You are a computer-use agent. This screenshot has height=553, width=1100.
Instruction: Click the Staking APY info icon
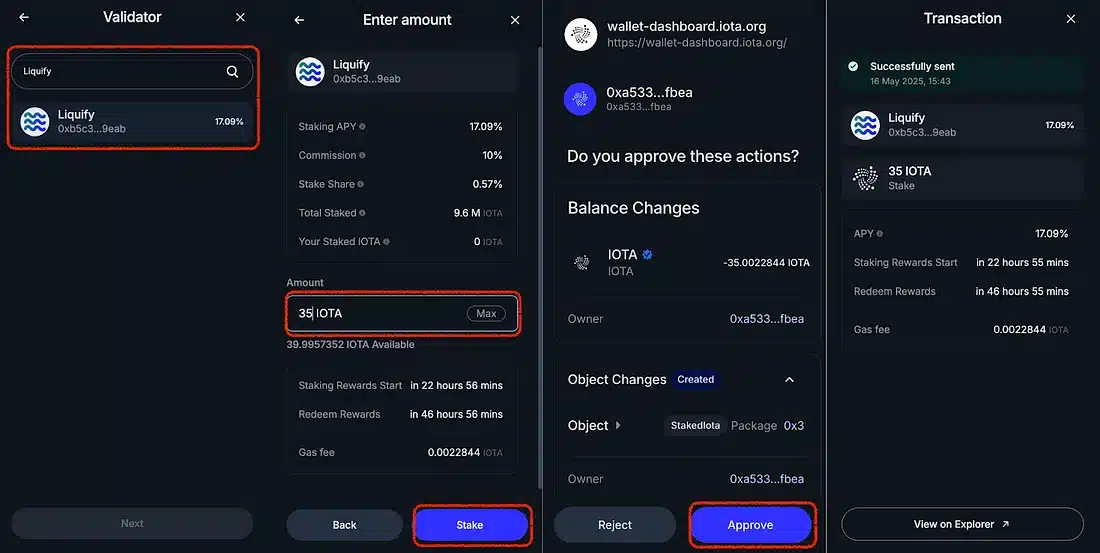click(362, 127)
